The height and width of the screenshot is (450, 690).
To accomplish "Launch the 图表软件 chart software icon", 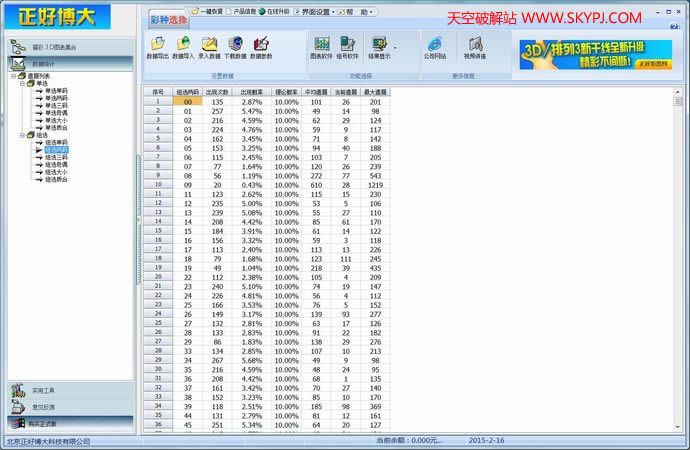I will pos(322,46).
